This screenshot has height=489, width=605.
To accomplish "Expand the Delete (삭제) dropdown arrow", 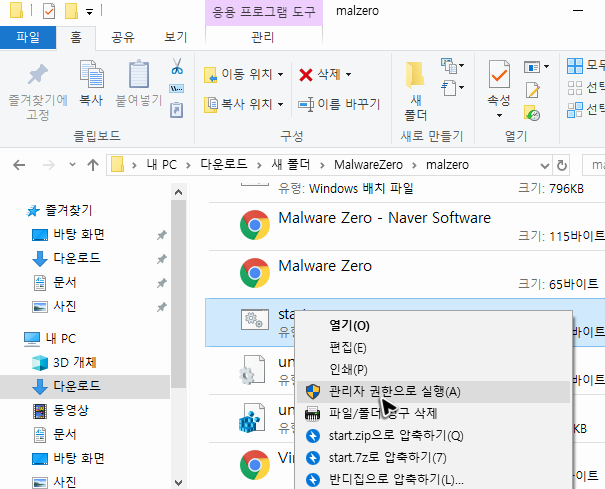I will coord(348,74).
